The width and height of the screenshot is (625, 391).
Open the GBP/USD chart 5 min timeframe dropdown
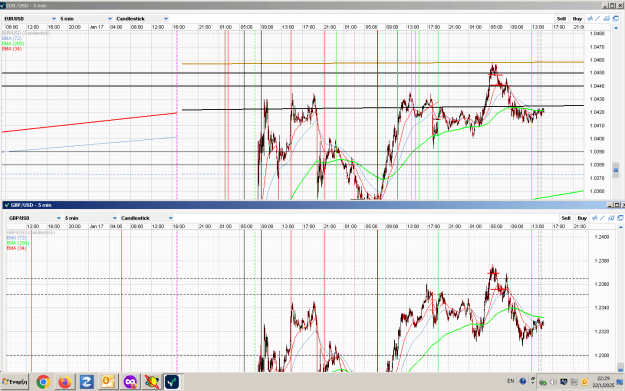[x=90, y=218]
